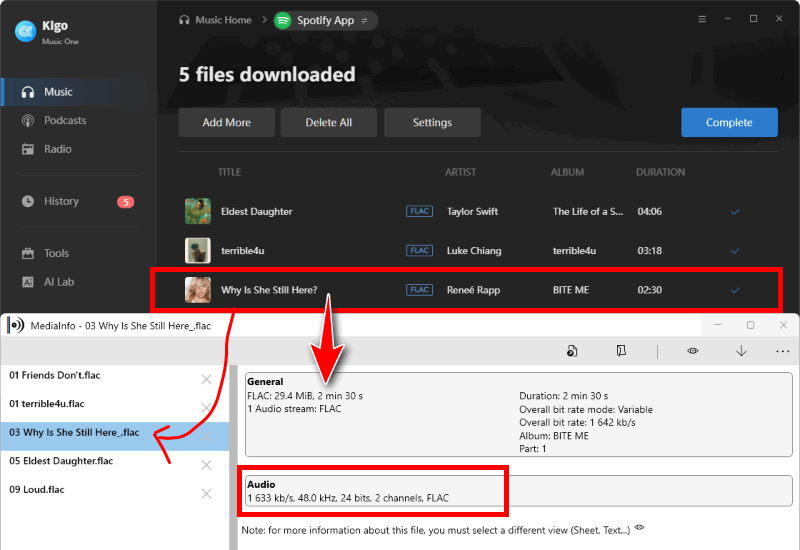800x550 pixels.
Task: Open Kigo hamburger menu
Action: coord(702,19)
